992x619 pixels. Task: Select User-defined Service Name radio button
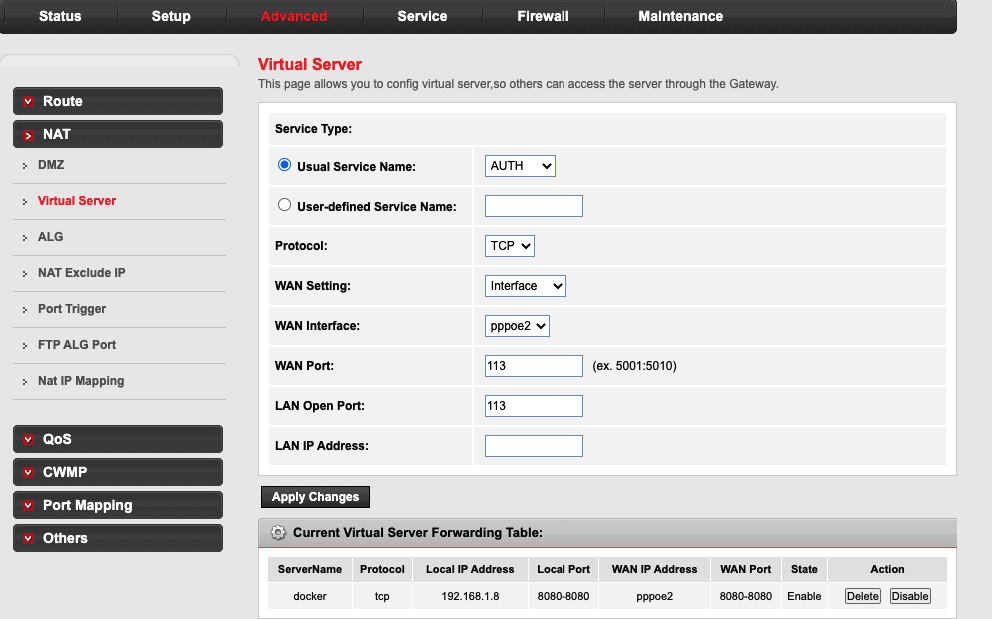click(285, 206)
